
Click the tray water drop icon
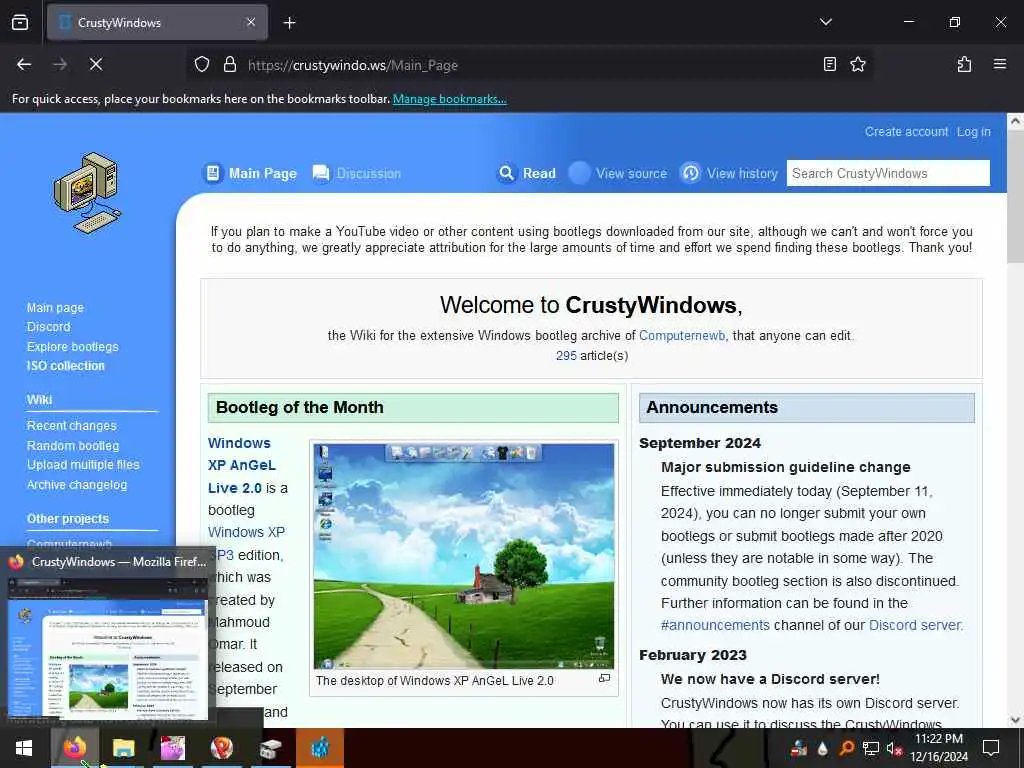pyautogui.click(x=822, y=748)
